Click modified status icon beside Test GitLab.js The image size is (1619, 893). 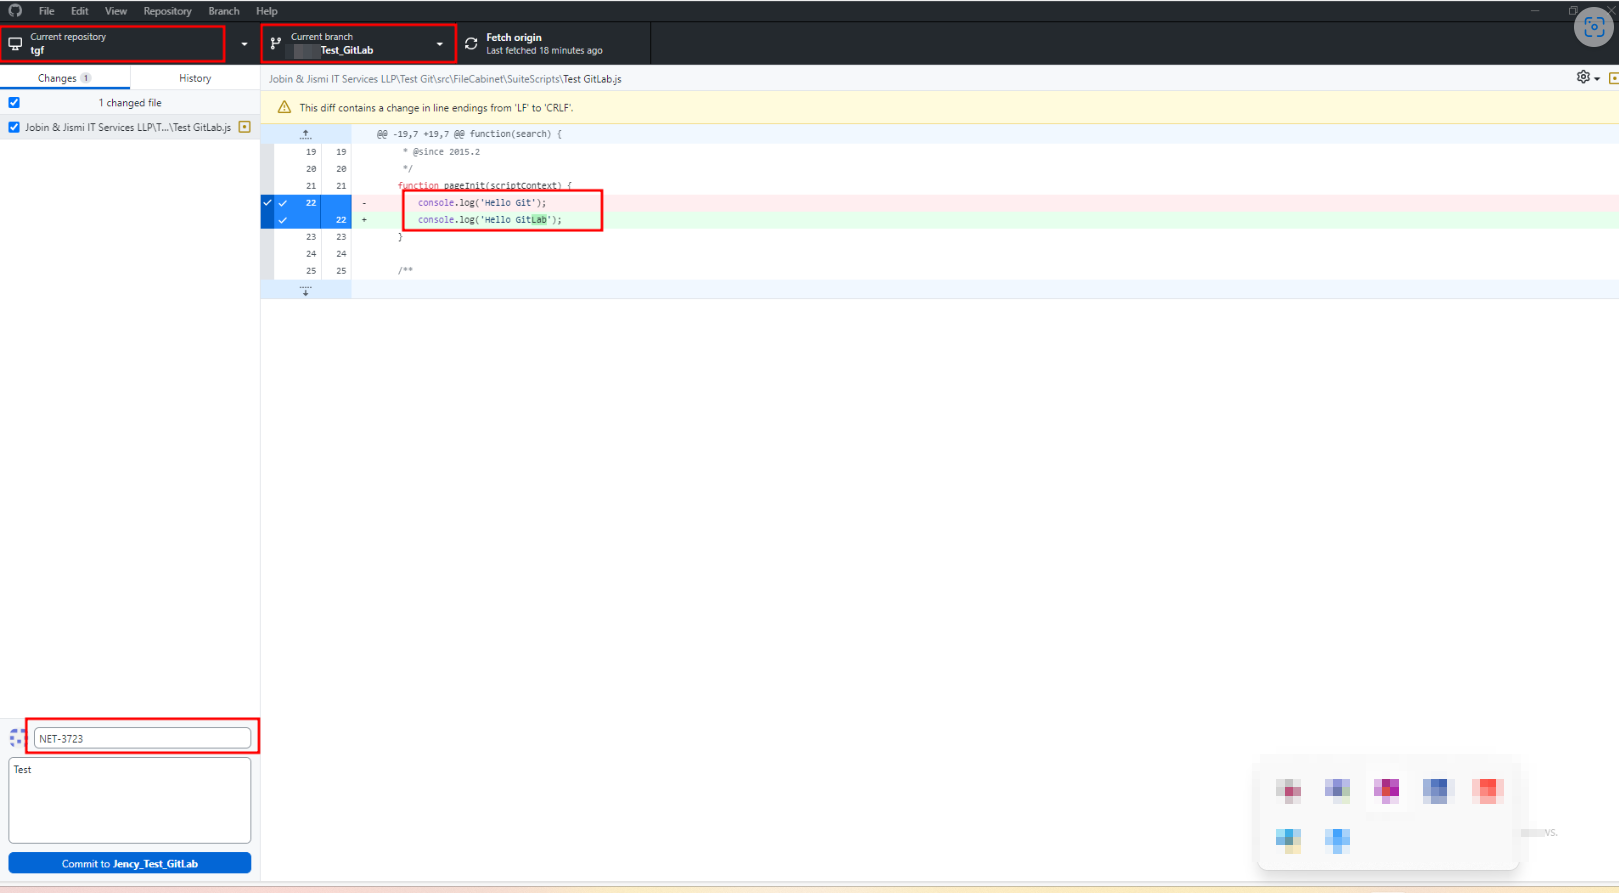tap(244, 127)
